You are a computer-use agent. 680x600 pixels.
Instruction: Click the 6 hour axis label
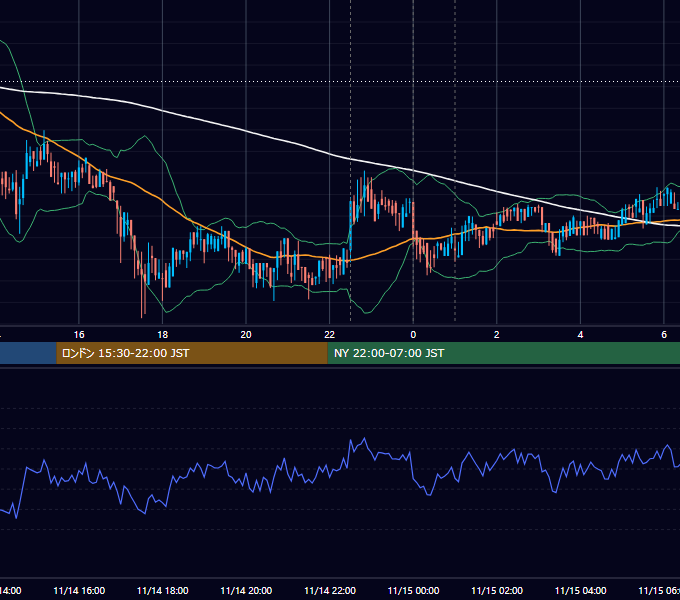tap(664, 335)
